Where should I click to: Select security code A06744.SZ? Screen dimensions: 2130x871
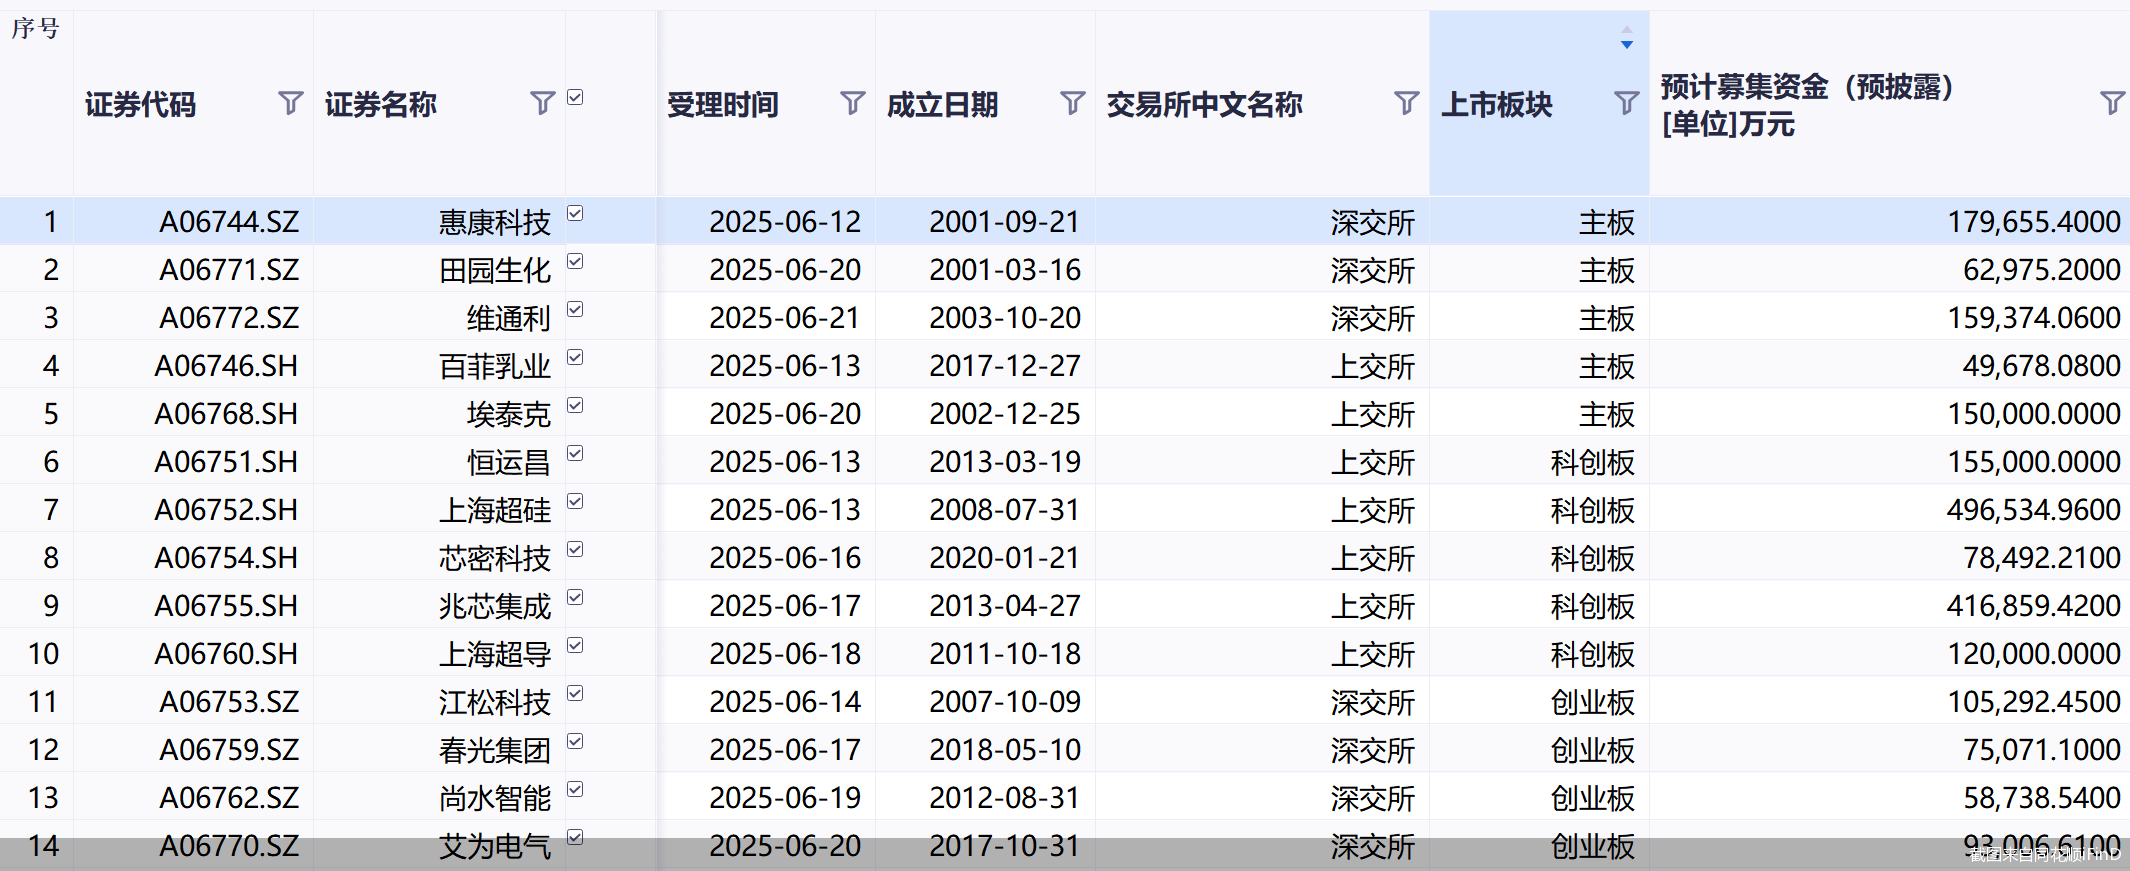[x=229, y=222]
